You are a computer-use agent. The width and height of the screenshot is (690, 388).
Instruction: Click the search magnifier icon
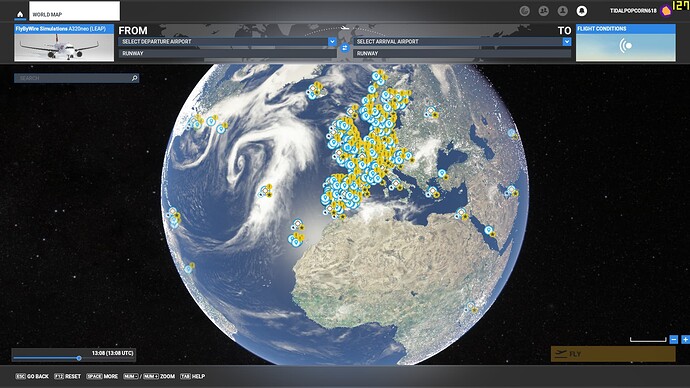tap(135, 78)
